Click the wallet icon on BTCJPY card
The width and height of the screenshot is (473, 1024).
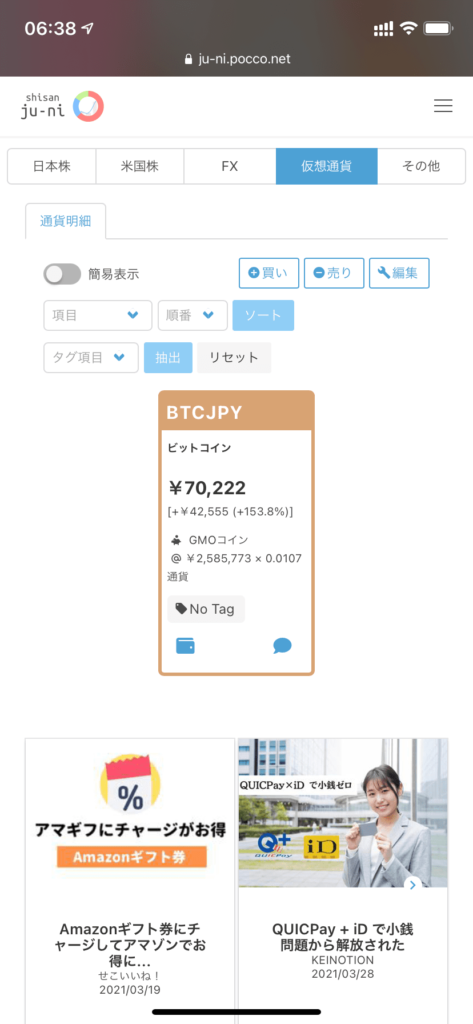tap(186, 646)
